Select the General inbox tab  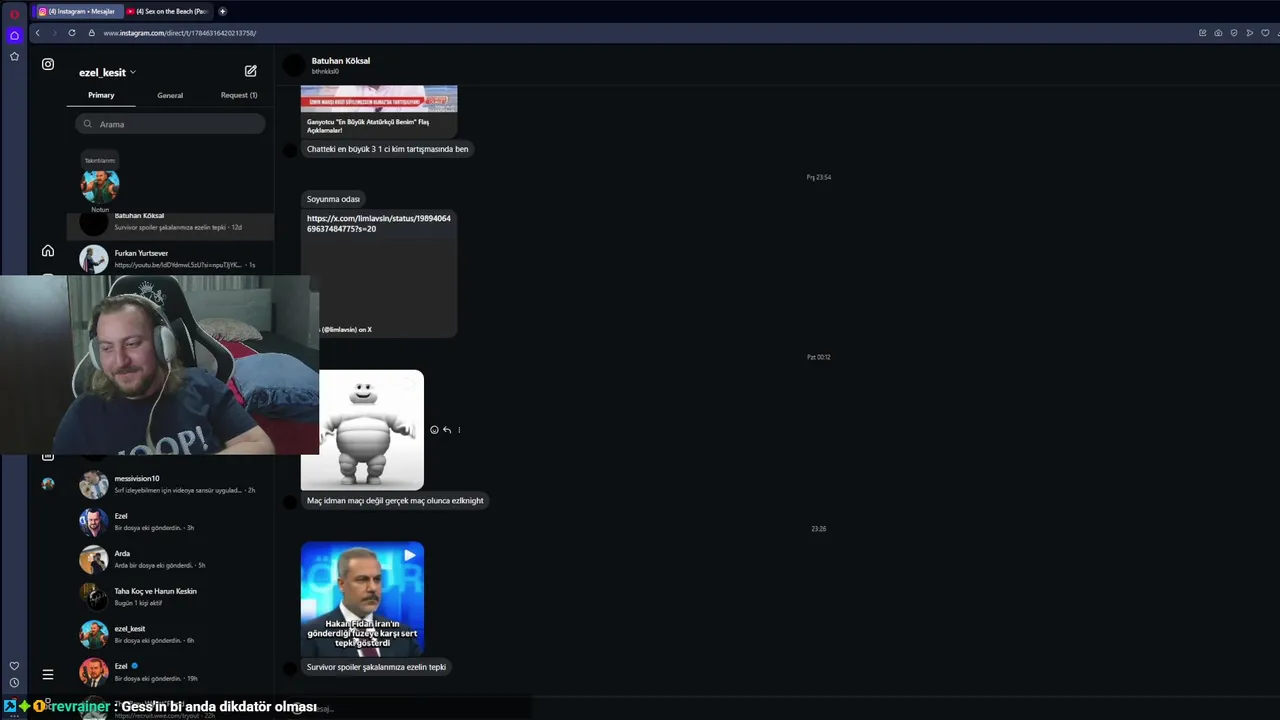pyautogui.click(x=170, y=95)
